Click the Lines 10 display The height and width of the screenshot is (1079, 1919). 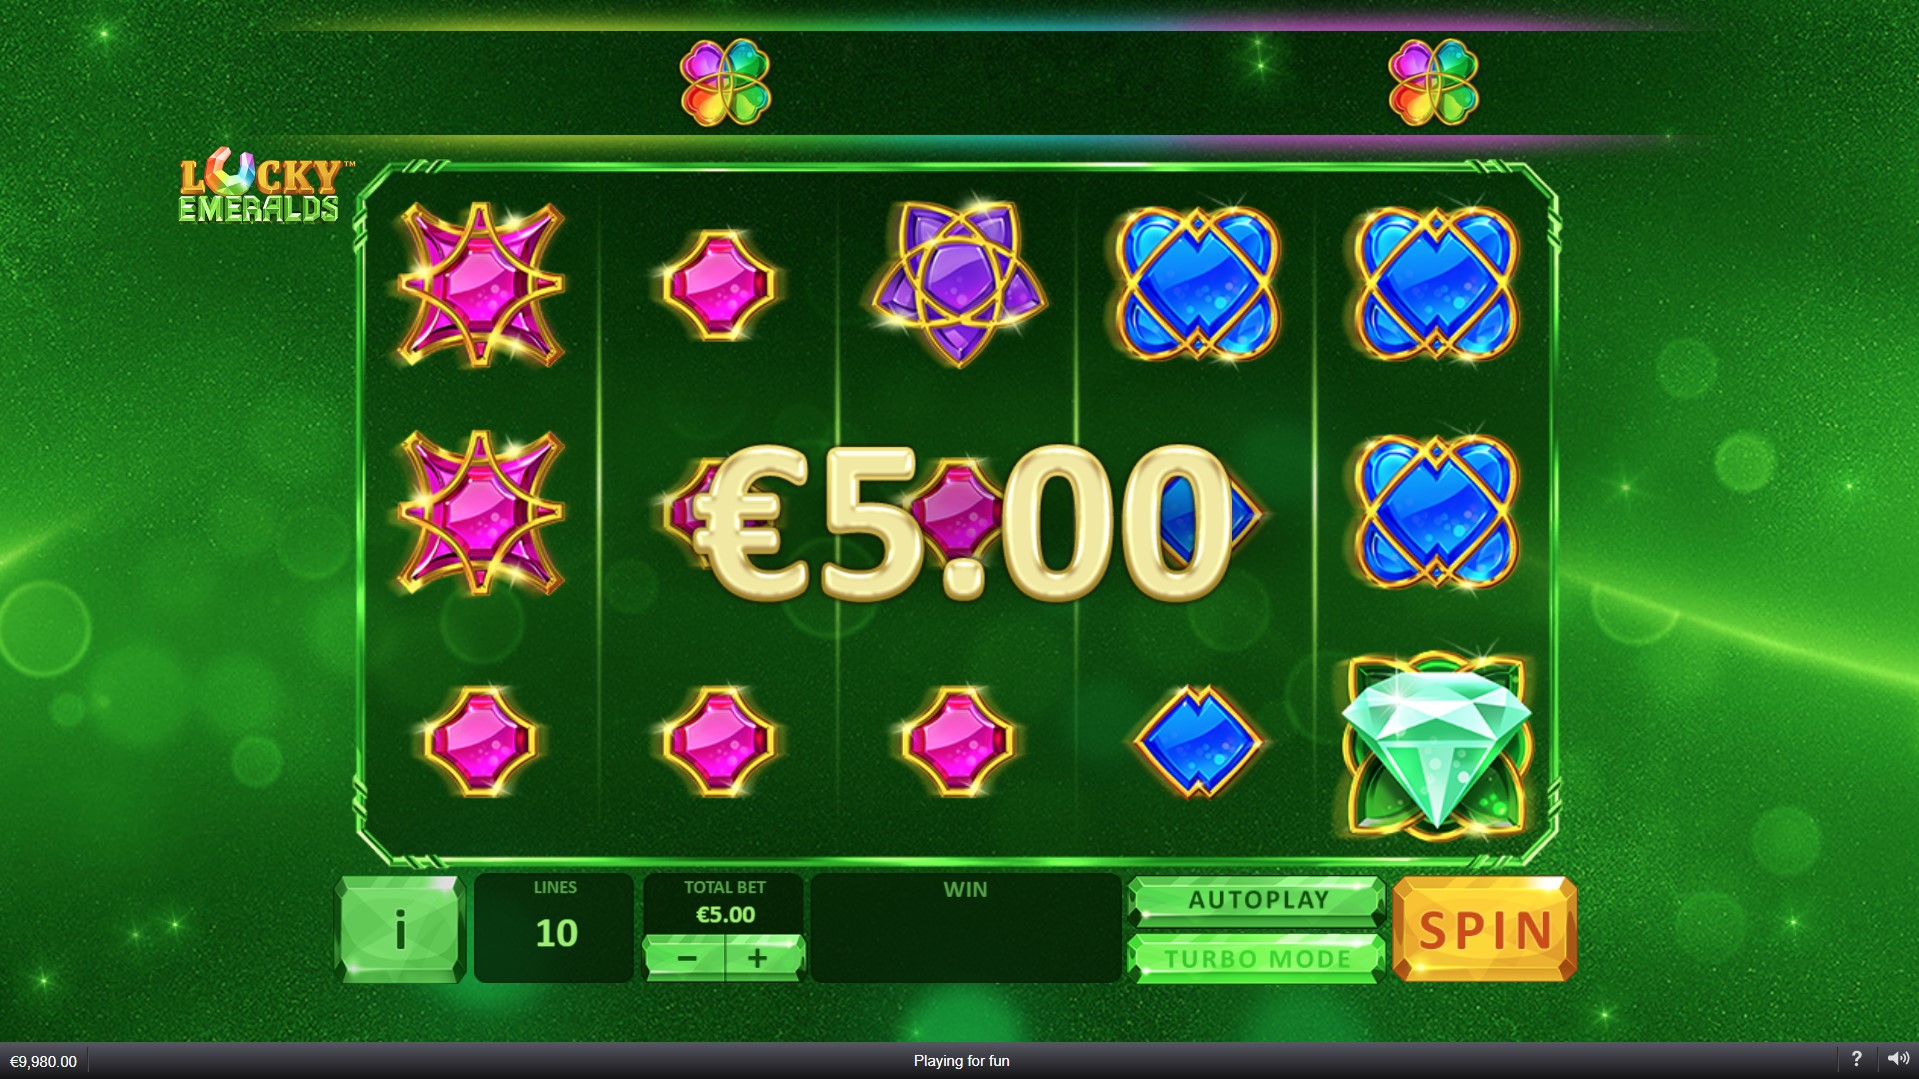[x=554, y=928]
